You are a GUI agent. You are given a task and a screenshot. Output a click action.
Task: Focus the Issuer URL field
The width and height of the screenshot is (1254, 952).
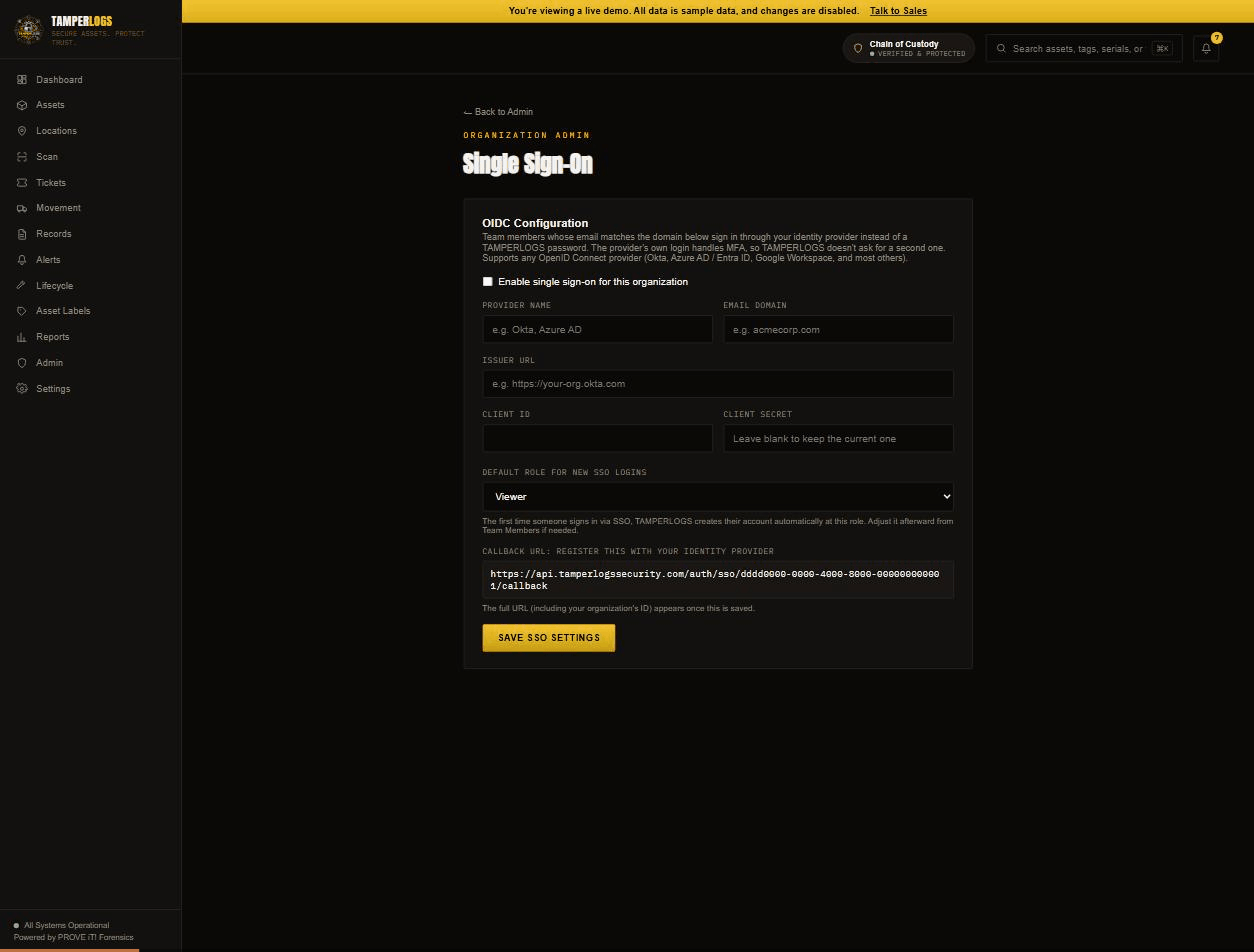pos(718,384)
